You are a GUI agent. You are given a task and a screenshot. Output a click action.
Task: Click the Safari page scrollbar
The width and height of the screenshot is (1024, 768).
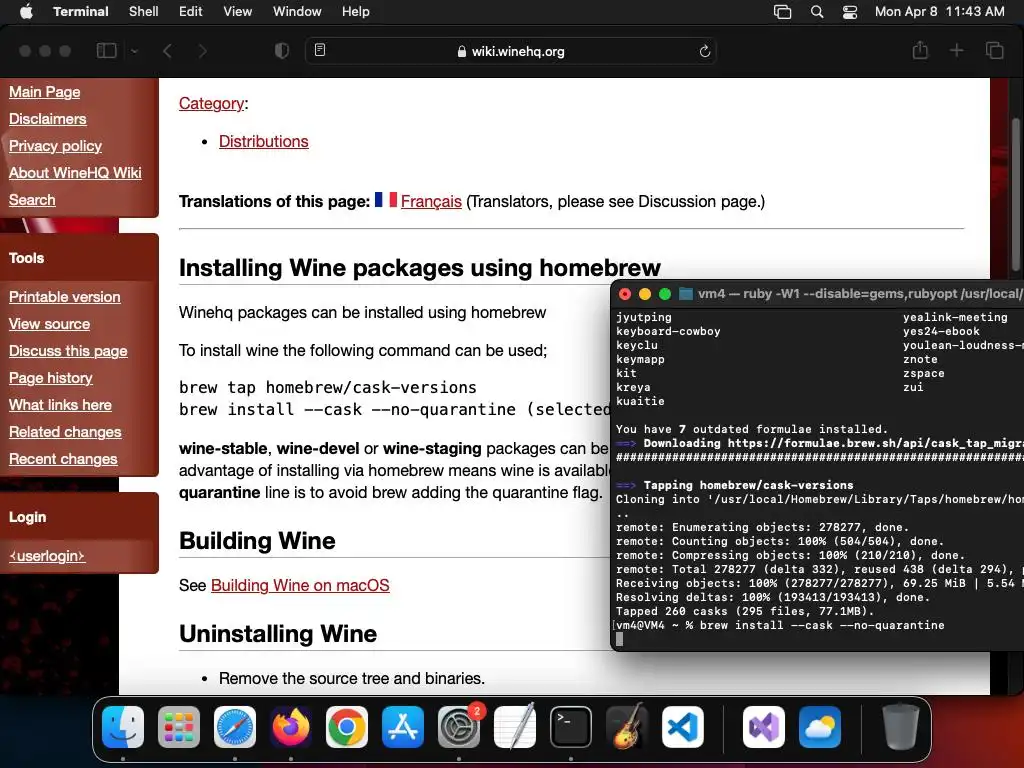tap(1016, 193)
